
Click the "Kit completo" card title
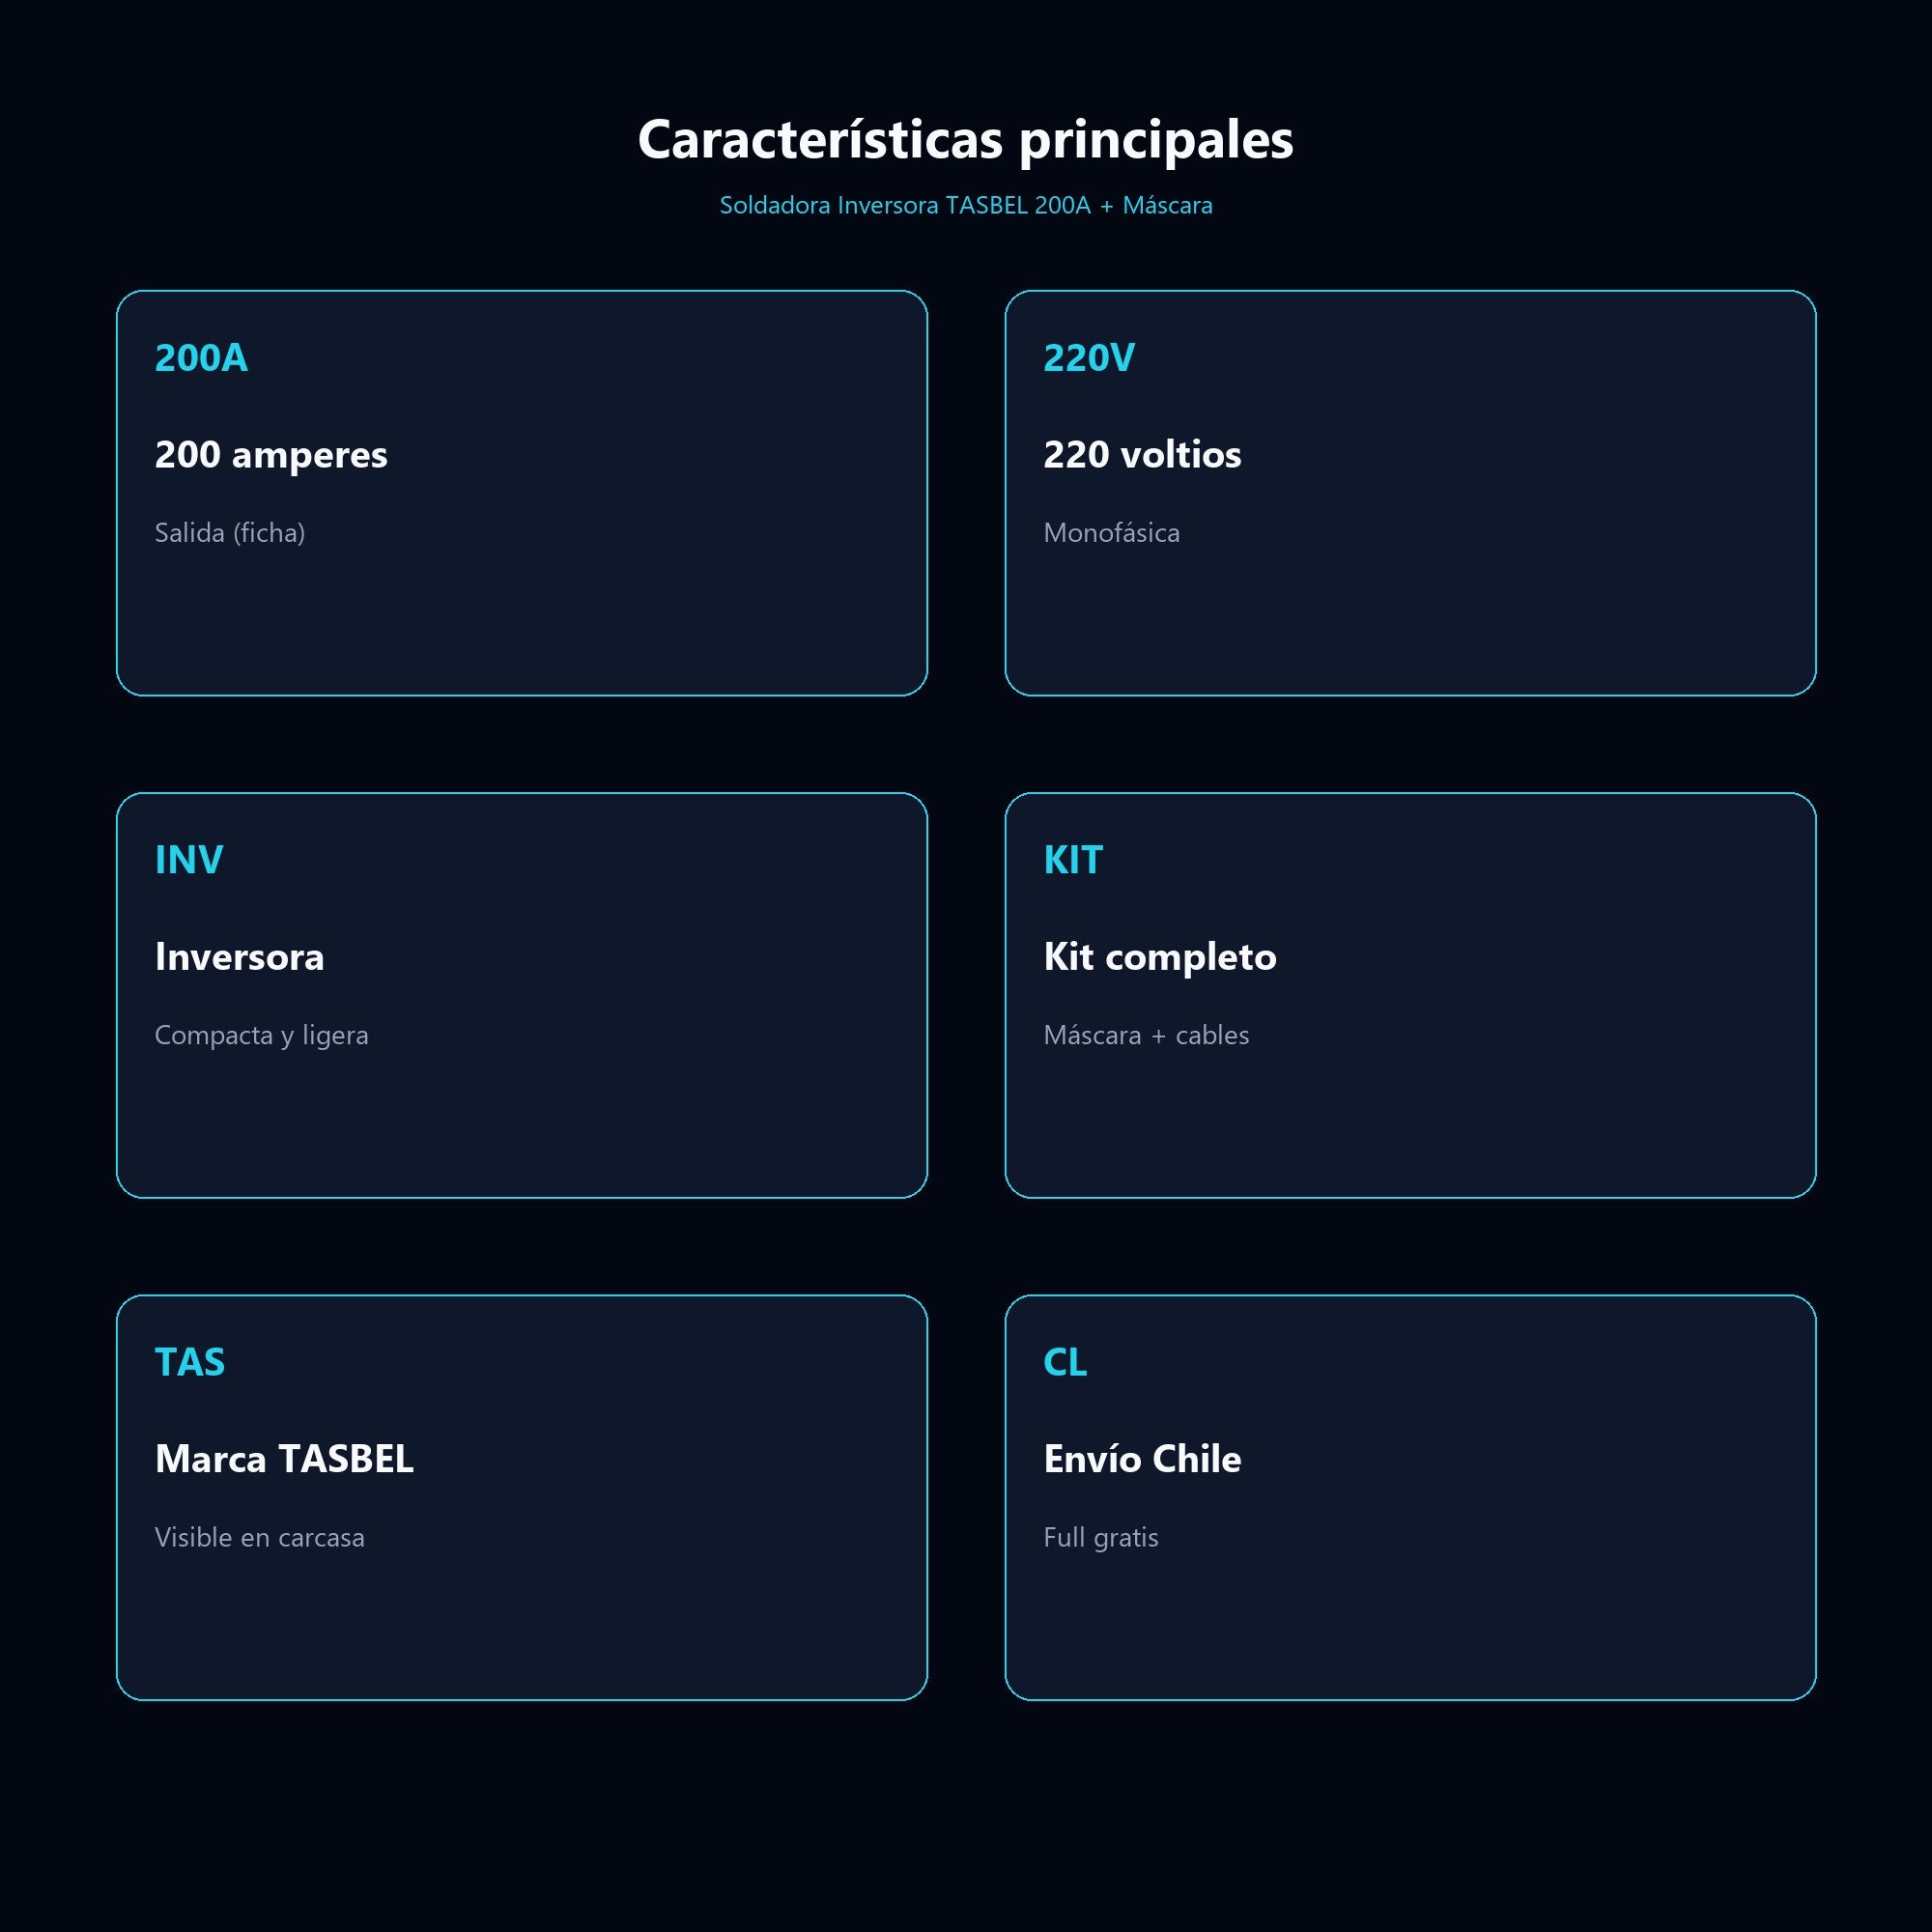click(x=1160, y=957)
